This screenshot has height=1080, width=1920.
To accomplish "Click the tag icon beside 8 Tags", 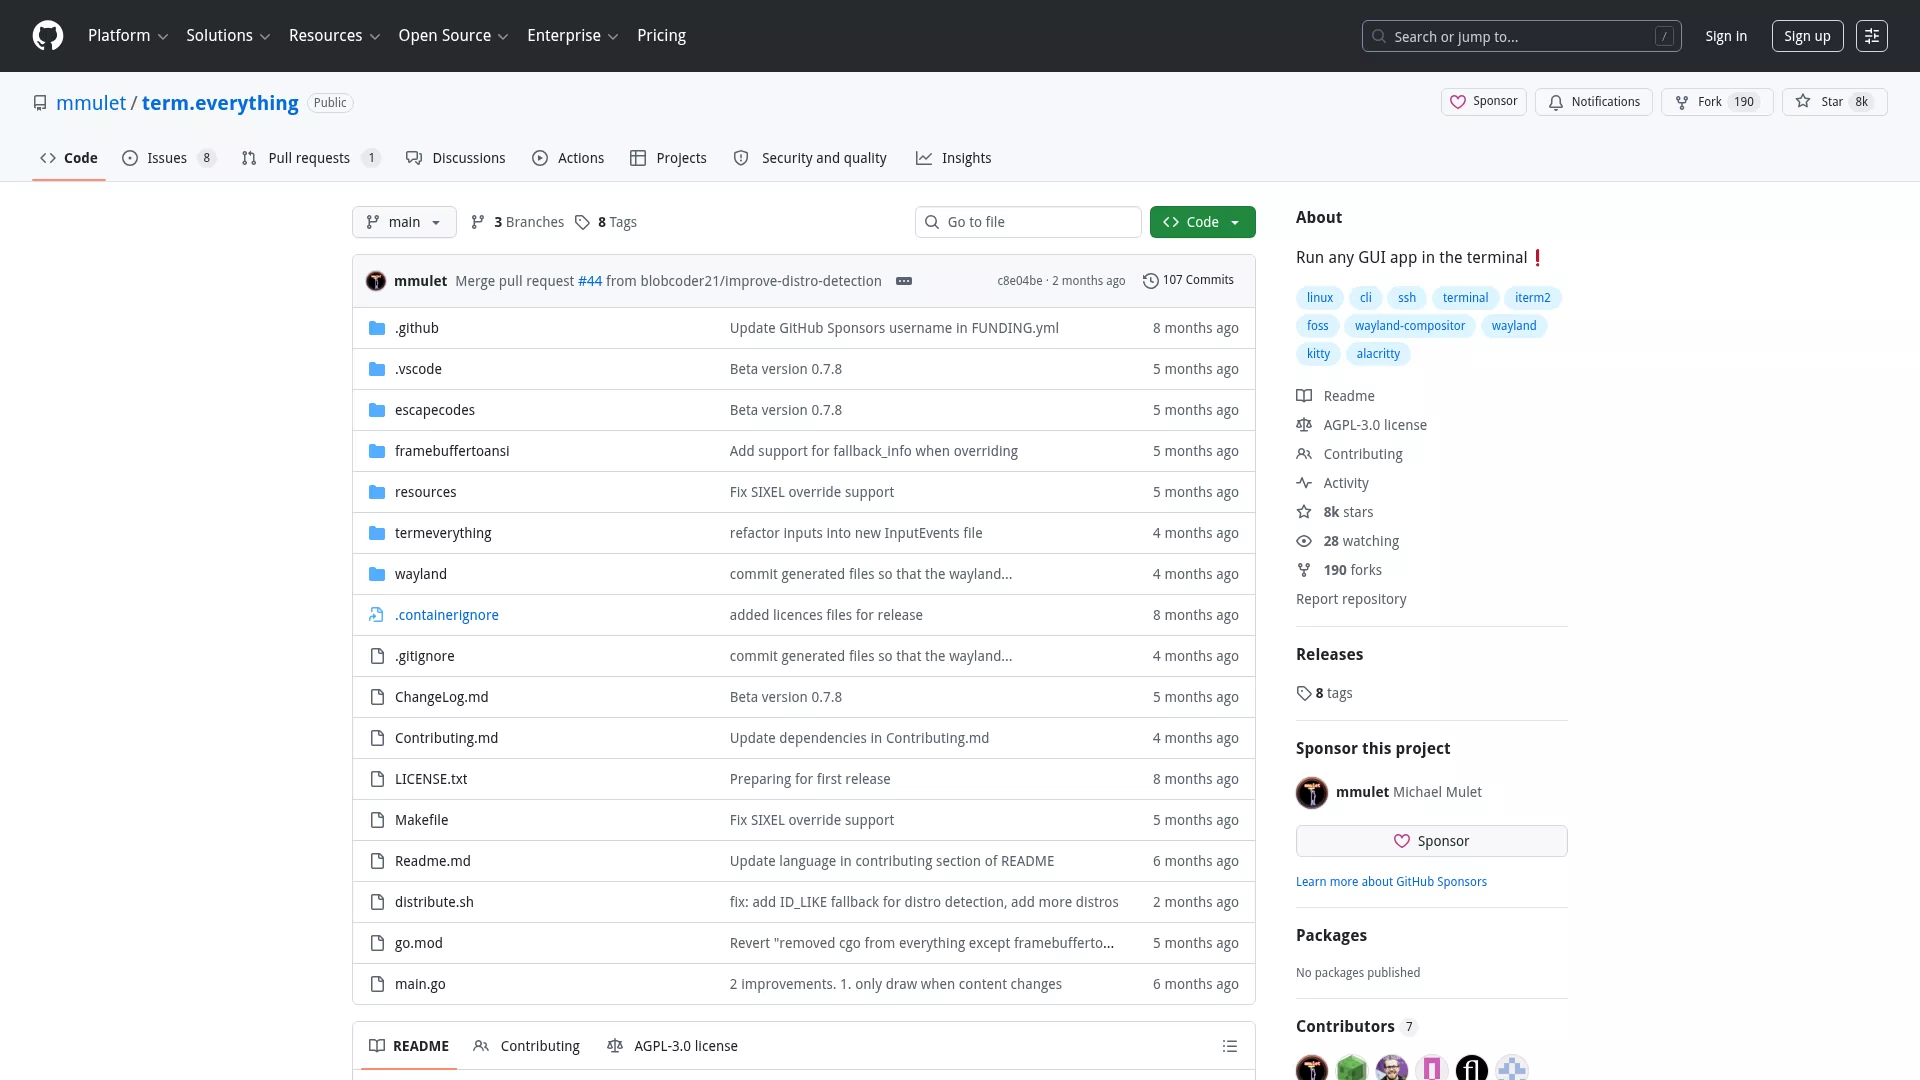I will 583,222.
